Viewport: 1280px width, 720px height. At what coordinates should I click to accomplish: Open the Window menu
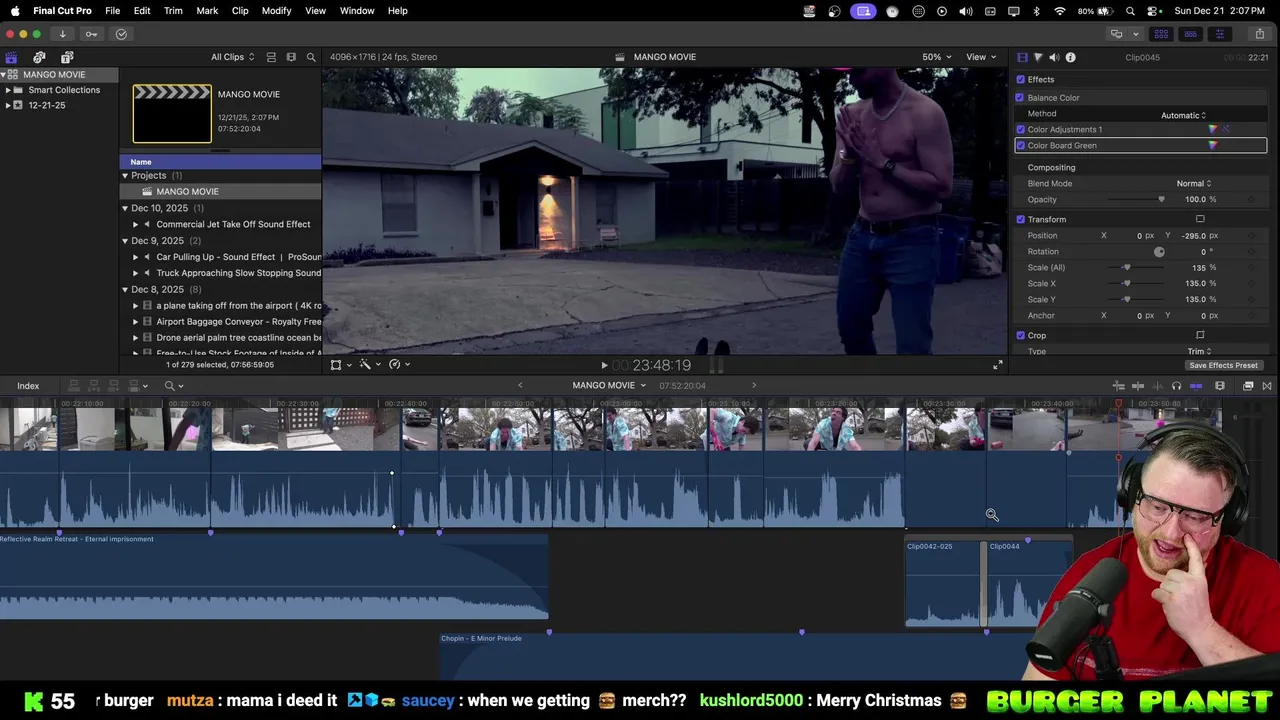tap(357, 10)
